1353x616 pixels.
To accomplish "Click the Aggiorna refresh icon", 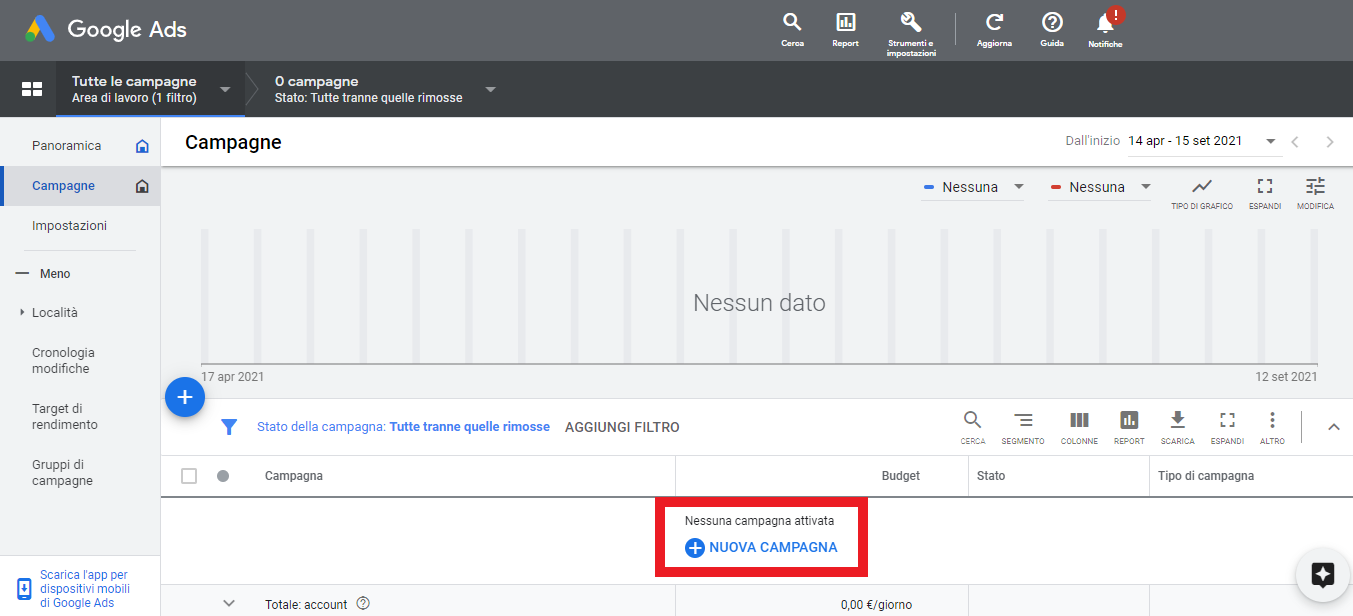I will (994, 23).
